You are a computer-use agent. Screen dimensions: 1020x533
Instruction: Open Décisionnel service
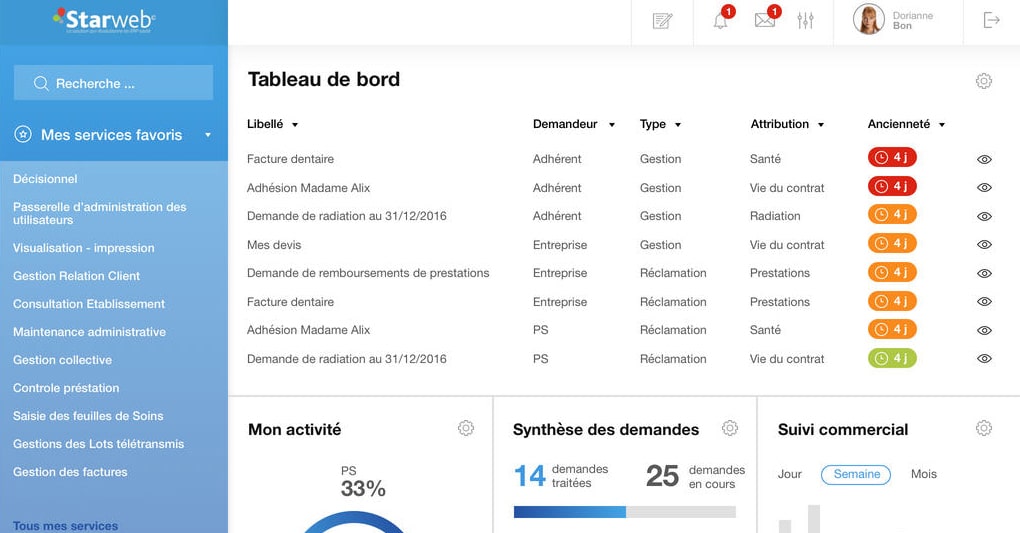pyautogui.click(x=45, y=179)
